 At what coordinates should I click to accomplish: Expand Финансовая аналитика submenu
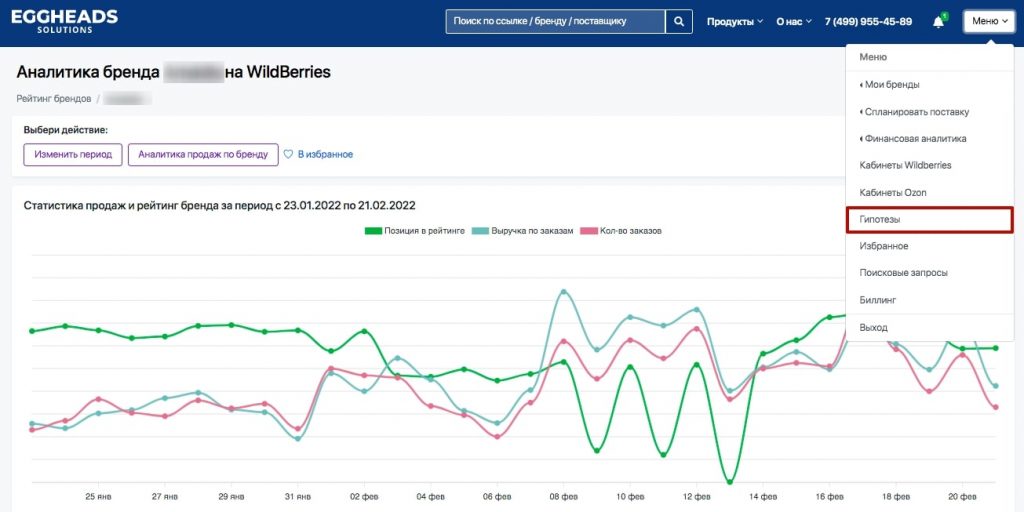[929, 138]
